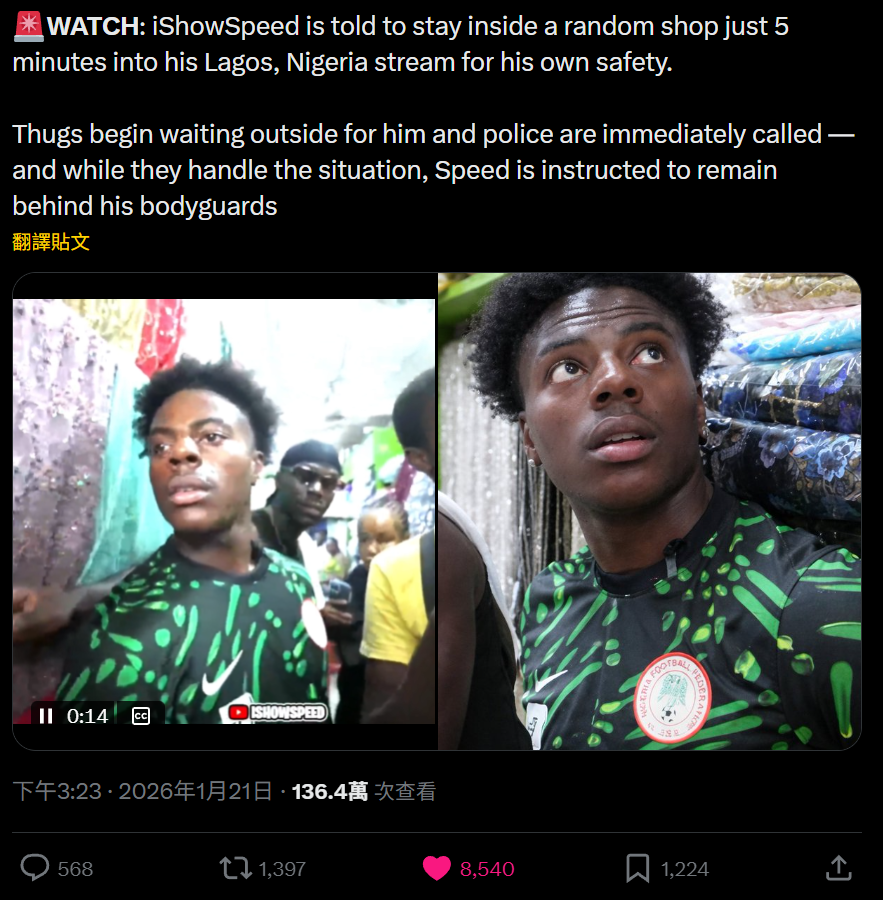Viewport: 883px width, 900px height.
Task: Toggle the bookmark icon for this post
Action: [x=637, y=868]
